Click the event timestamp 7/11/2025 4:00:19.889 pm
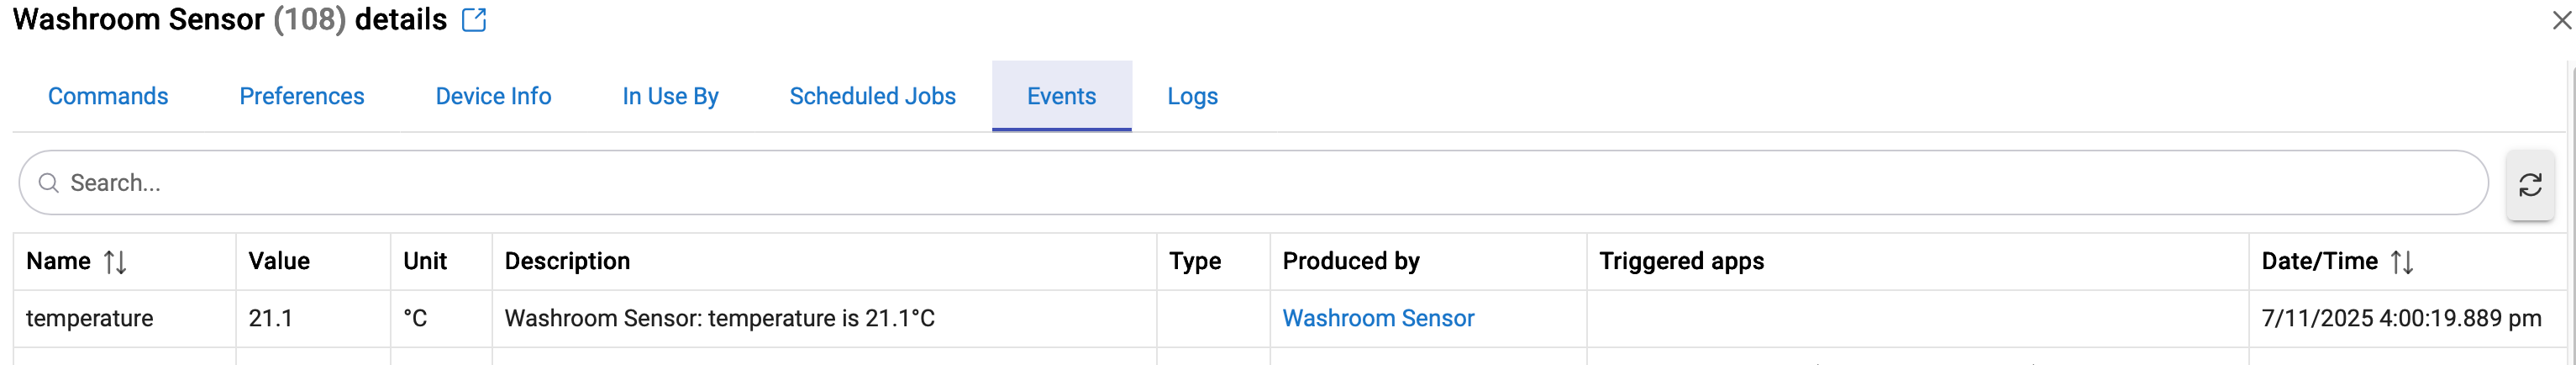The width and height of the screenshot is (2576, 365). click(2400, 318)
